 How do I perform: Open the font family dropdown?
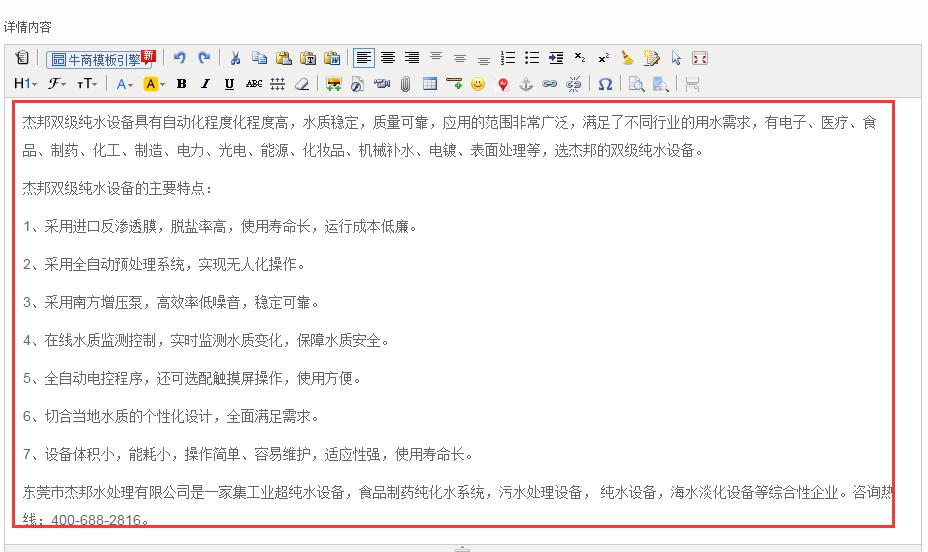57,84
